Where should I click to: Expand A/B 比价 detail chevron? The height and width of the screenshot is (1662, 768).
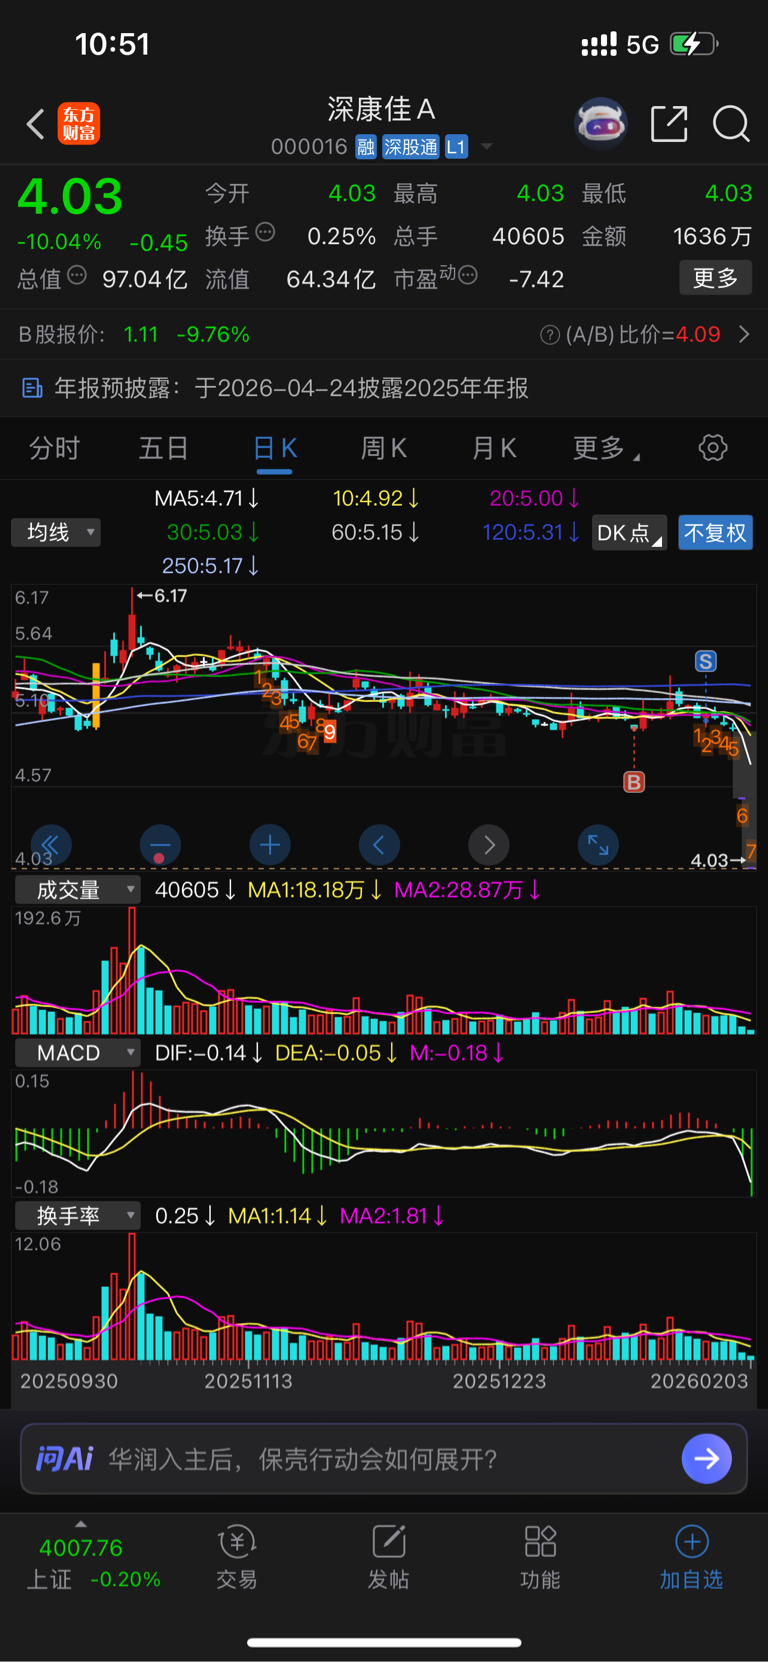pyautogui.click(x=744, y=335)
